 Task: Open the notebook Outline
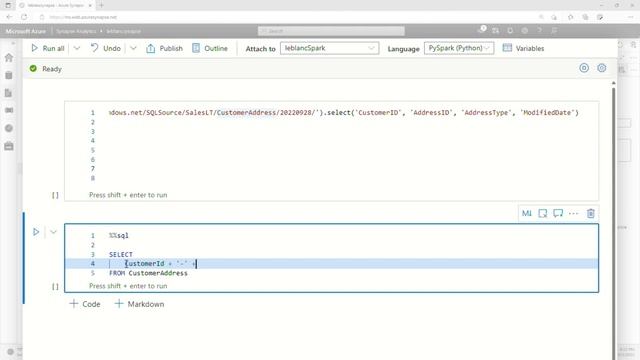[x=210, y=48]
